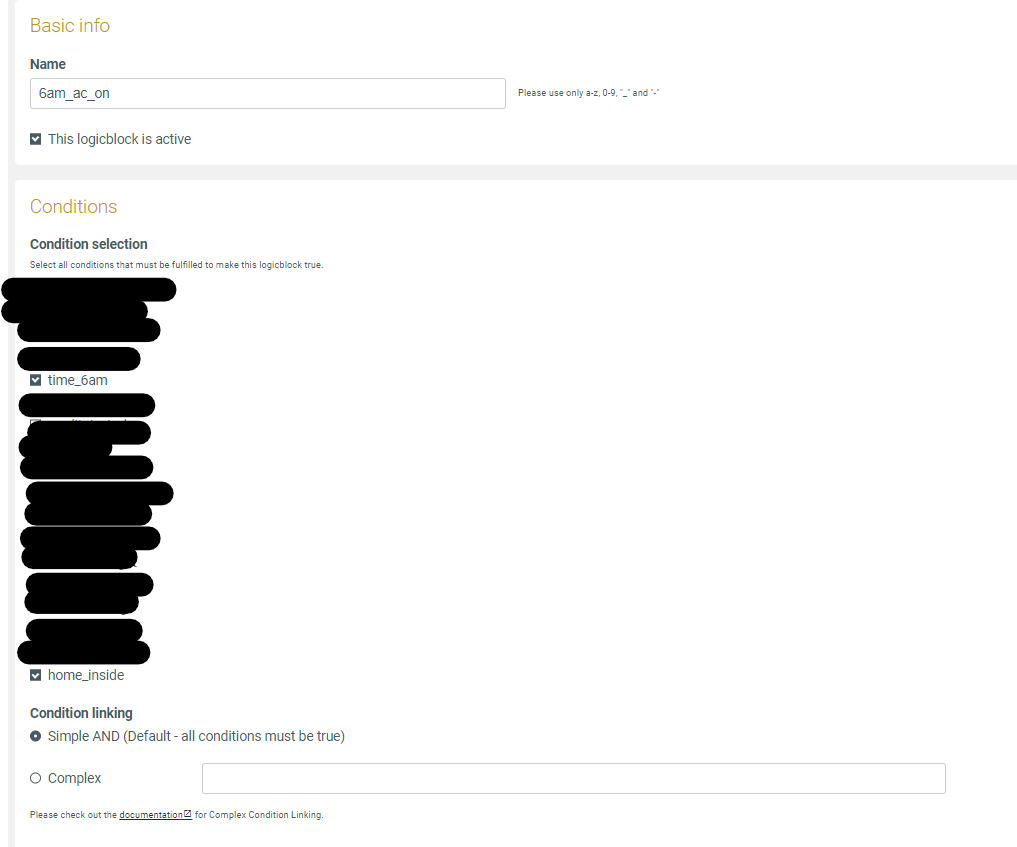Screen dimensions: 1017x847
Task: Open the external-link icon beside documentation
Action: [x=188, y=813]
